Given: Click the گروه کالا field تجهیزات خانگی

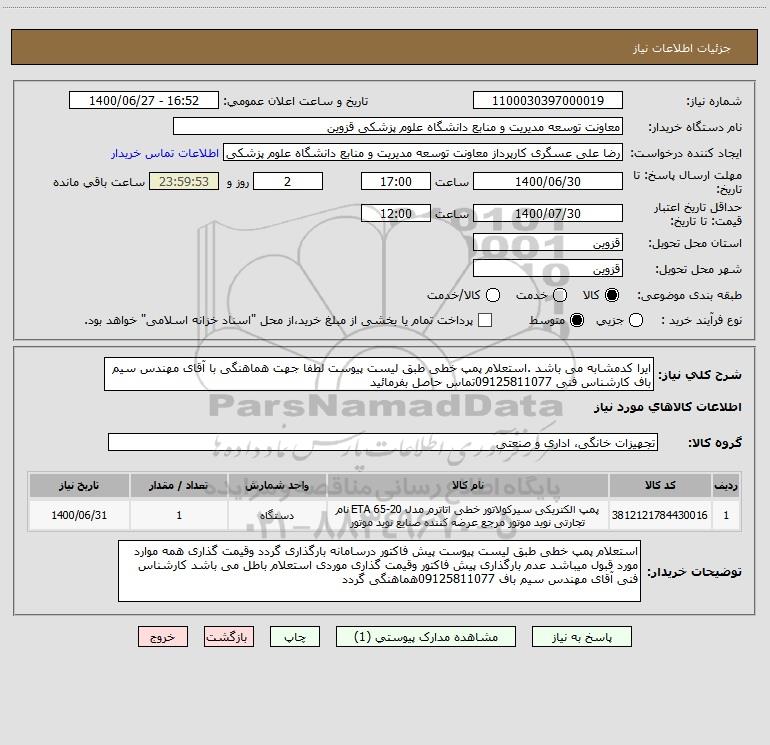Looking at the screenshot, I should [383, 442].
